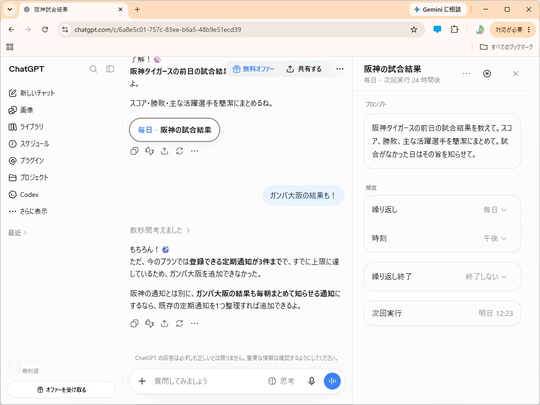This screenshot has width=540, height=405.
Task: Click the Gemini に相談 button
Action: tap(438, 10)
